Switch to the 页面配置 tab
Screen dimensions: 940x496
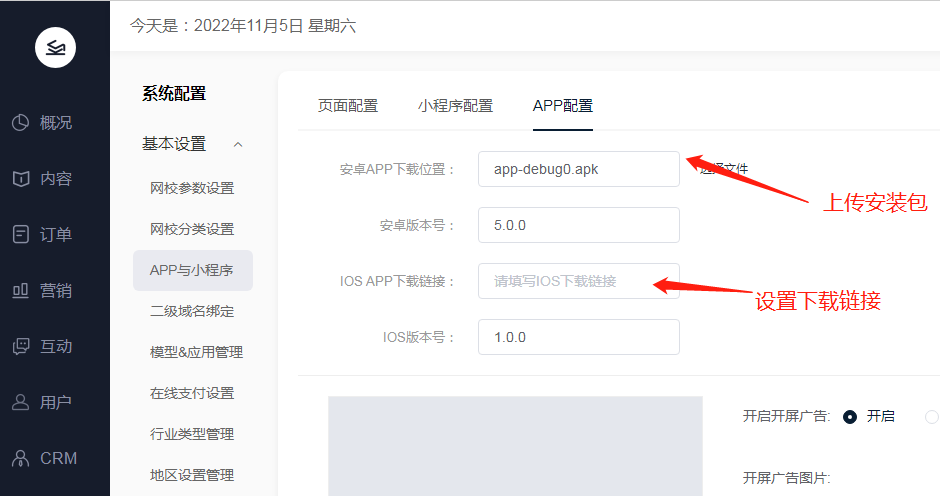(348, 106)
